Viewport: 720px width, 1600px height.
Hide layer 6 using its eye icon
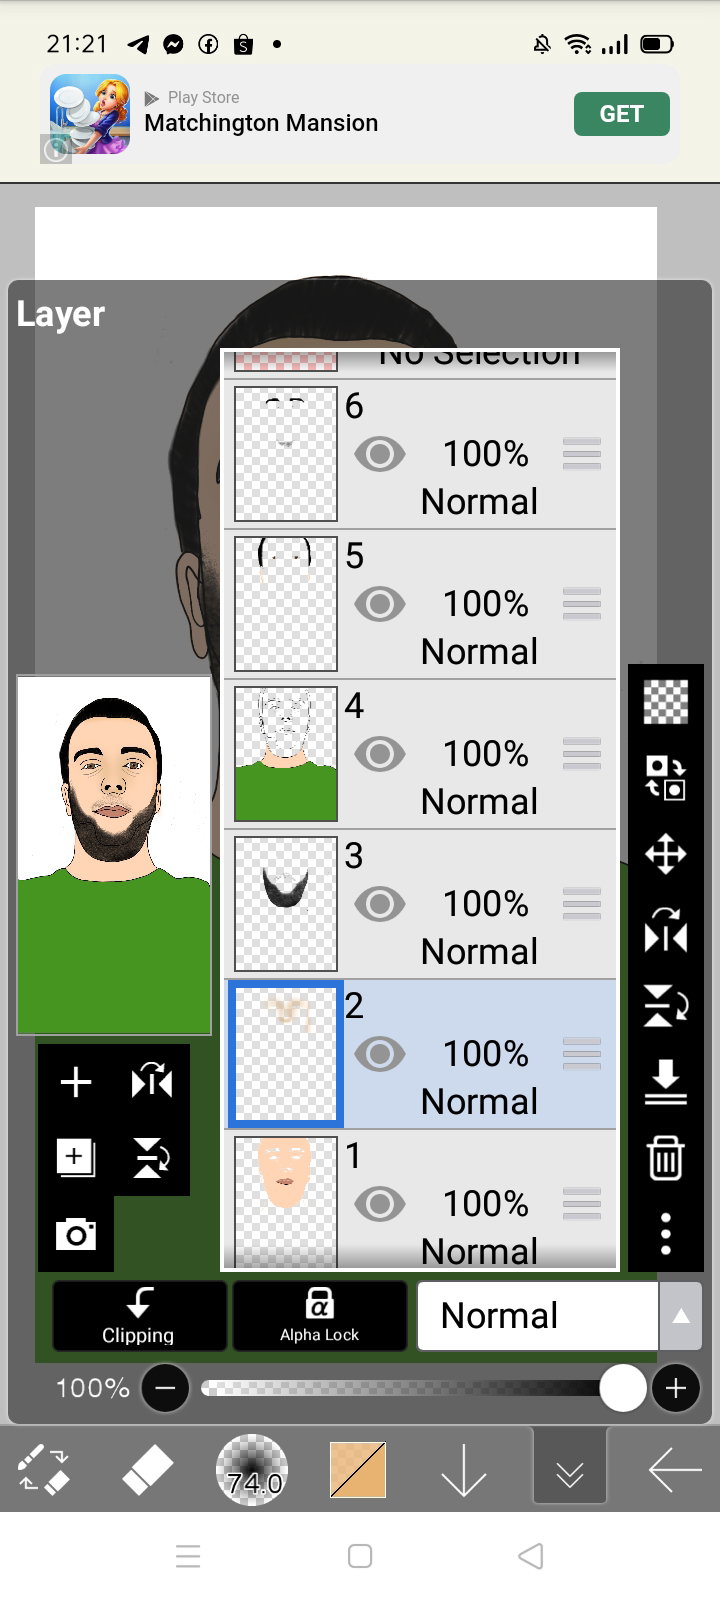pyautogui.click(x=380, y=454)
